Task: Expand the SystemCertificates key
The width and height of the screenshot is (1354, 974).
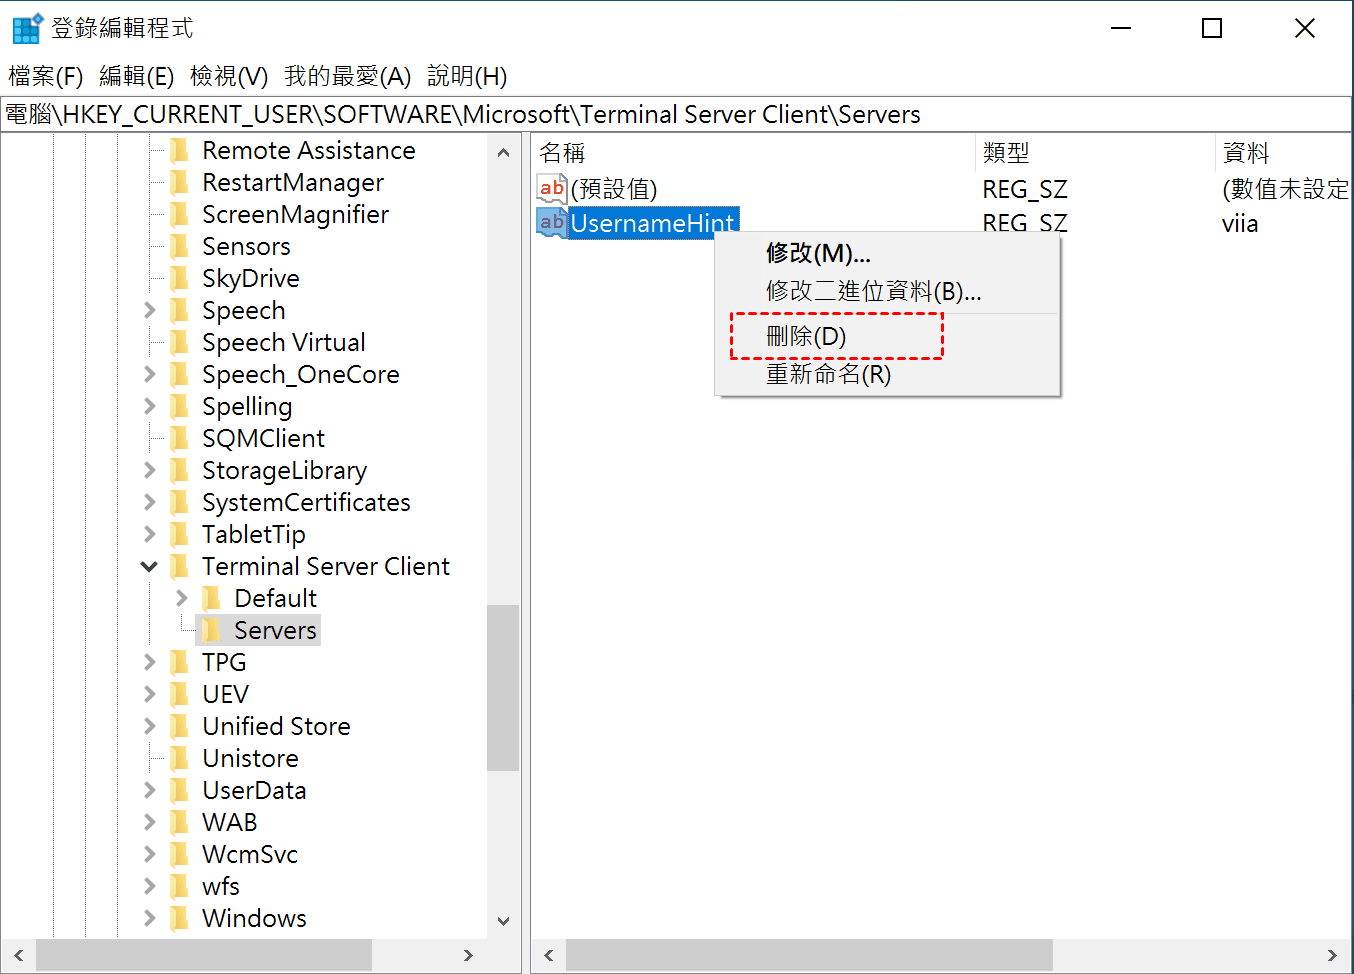Action: tap(150, 502)
